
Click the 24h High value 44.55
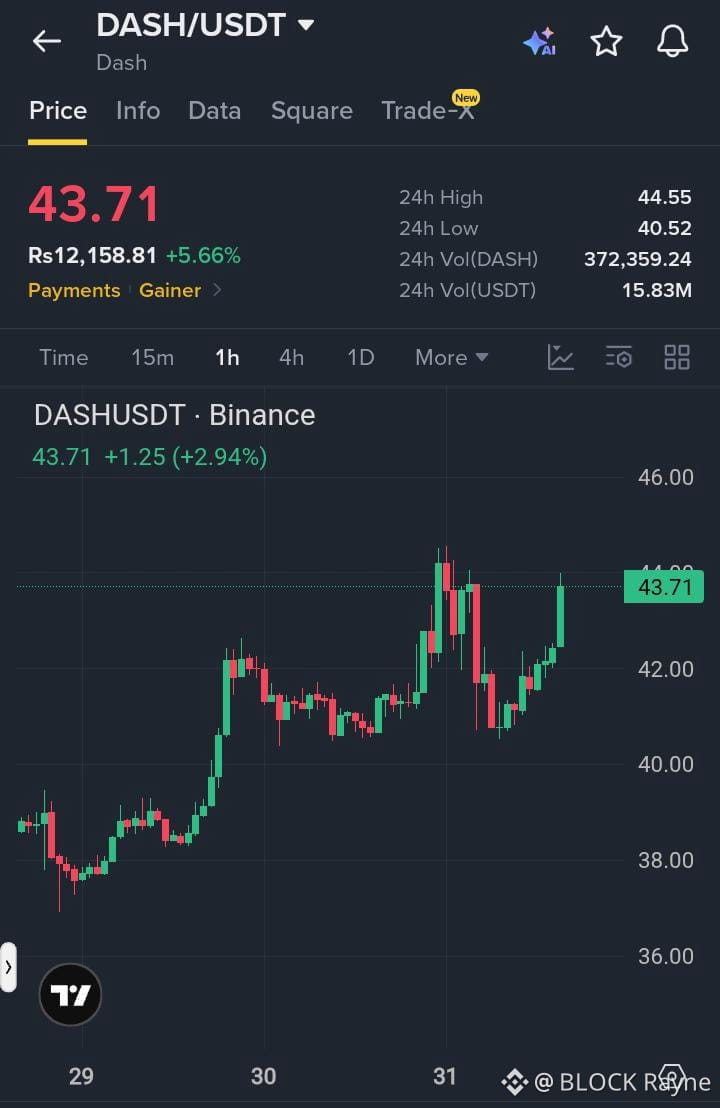pyautogui.click(x=664, y=197)
